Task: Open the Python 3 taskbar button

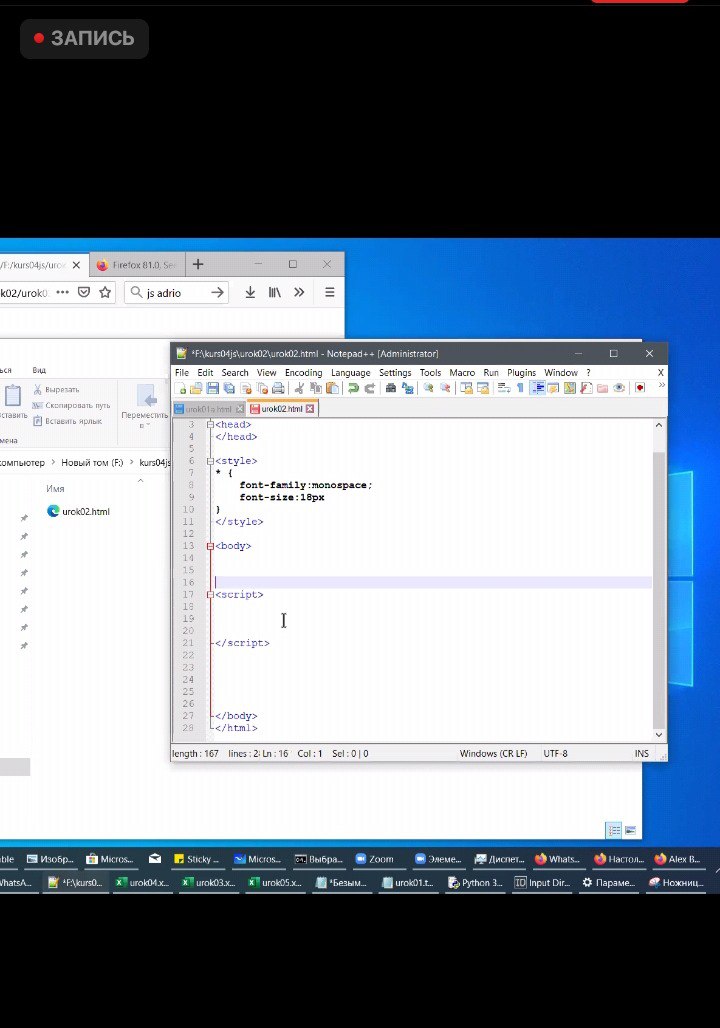Action: point(475,882)
